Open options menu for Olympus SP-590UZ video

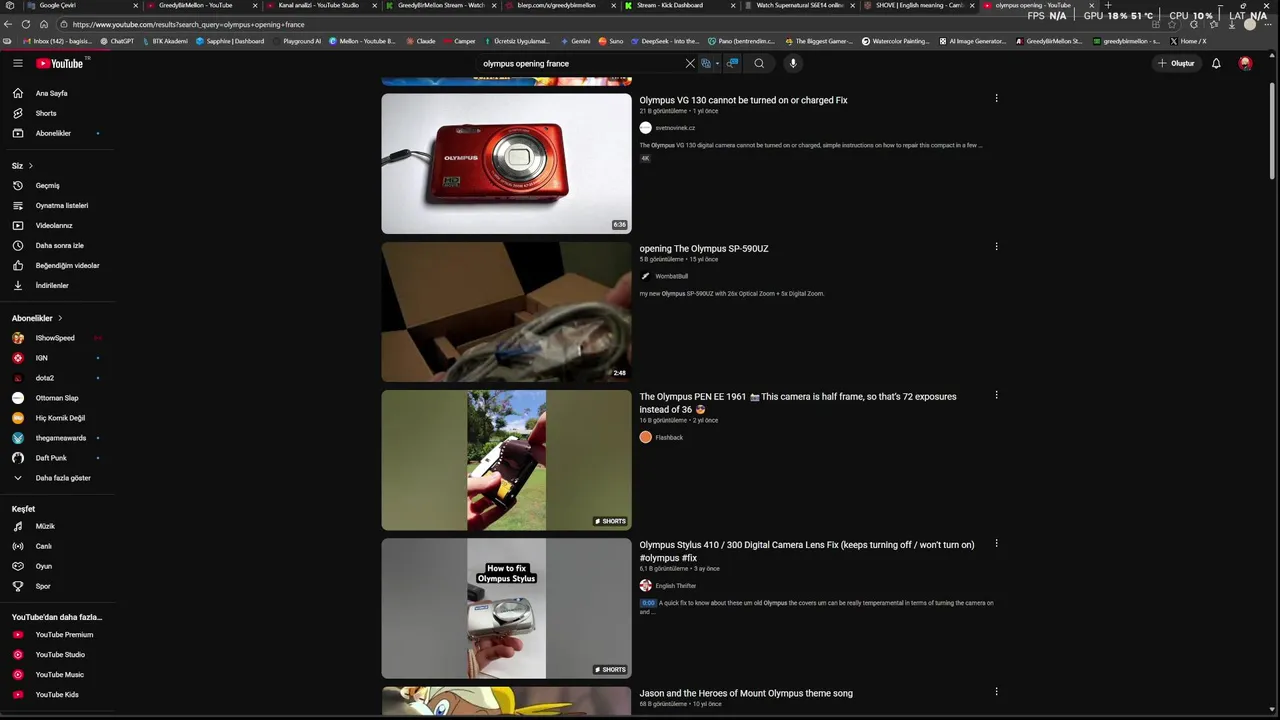coord(996,246)
